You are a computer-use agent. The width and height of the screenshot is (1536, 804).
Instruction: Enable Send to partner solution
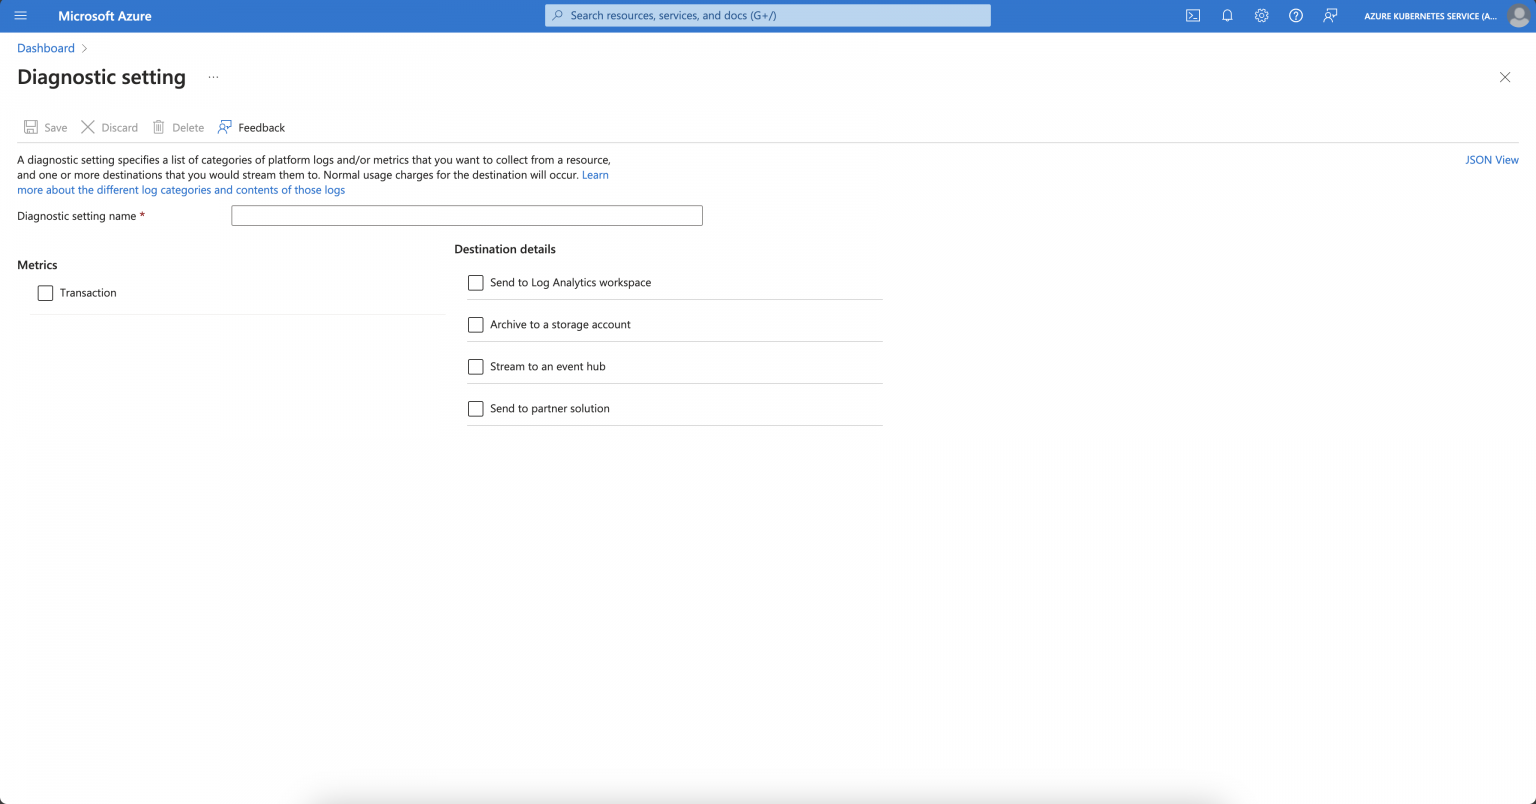point(476,408)
